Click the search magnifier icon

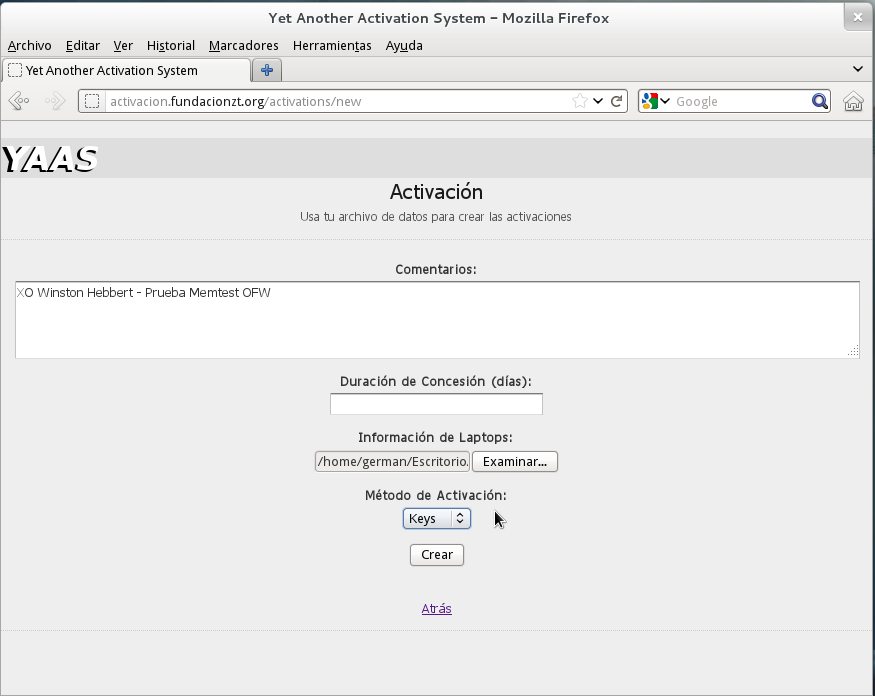pyautogui.click(x=820, y=101)
